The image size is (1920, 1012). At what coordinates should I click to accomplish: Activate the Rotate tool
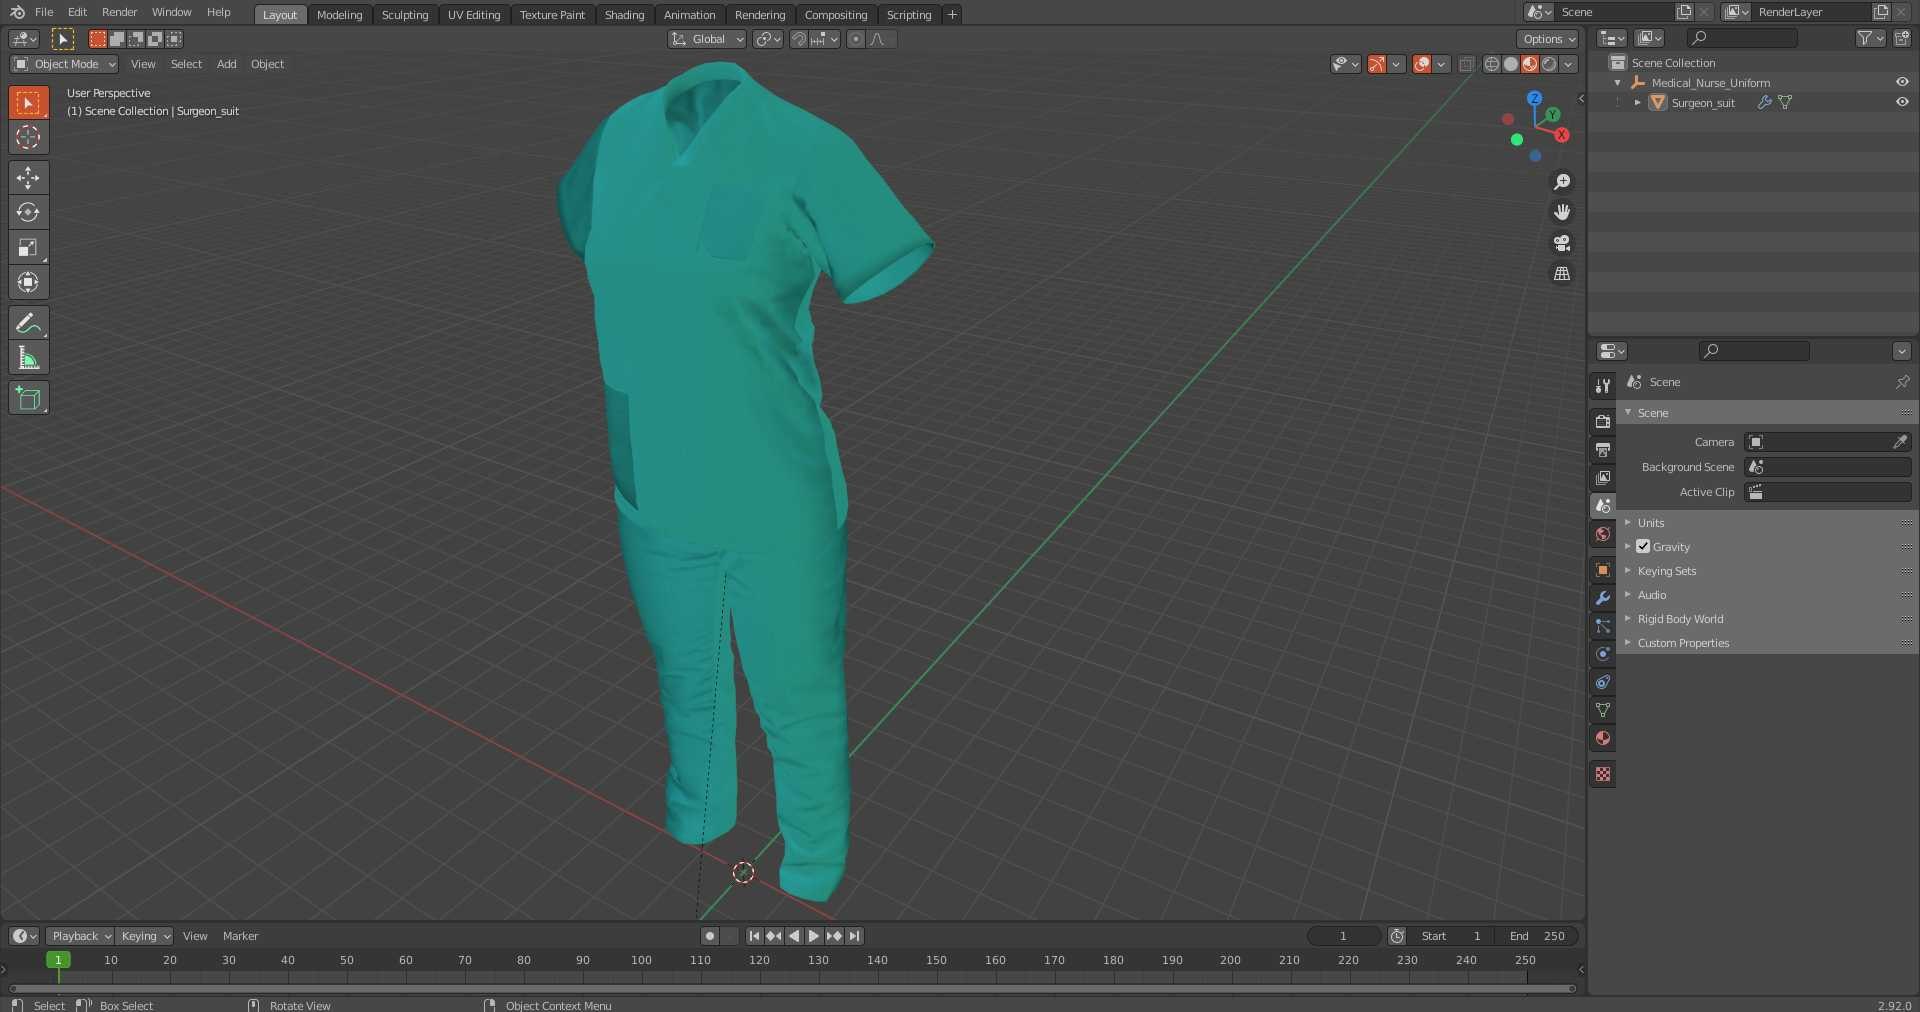pos(28,212)
